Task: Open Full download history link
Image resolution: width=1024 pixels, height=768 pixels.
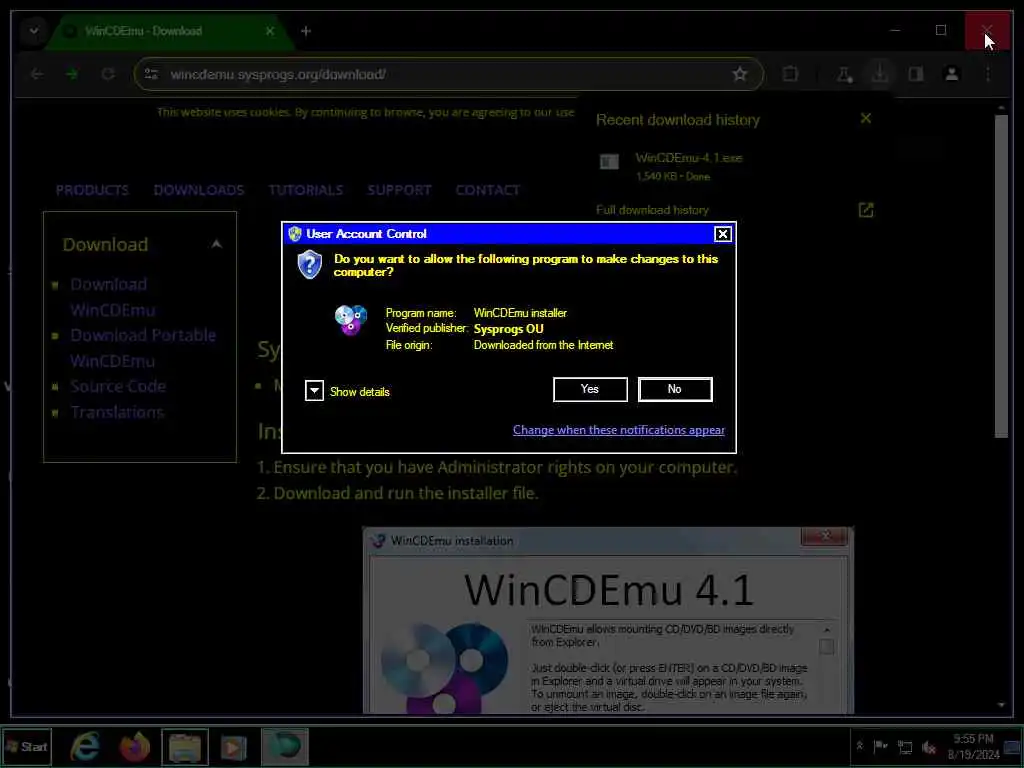Action: (652, 210)
